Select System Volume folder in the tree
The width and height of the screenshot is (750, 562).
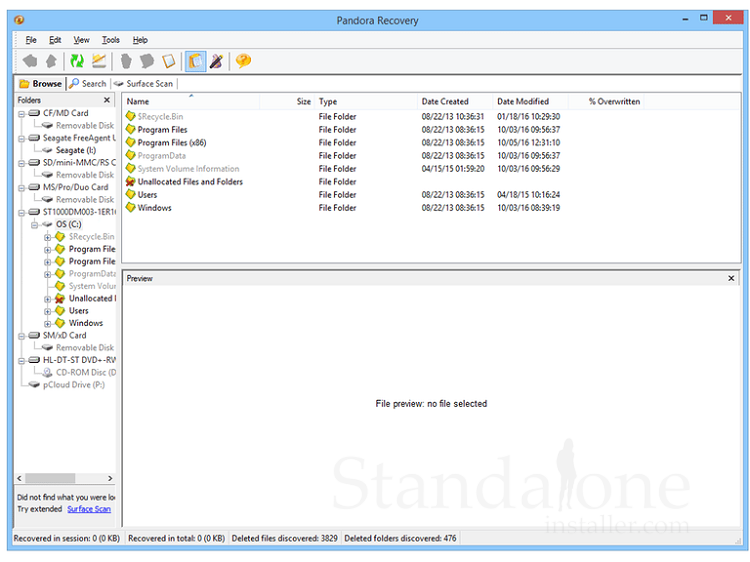coord(92,286)
